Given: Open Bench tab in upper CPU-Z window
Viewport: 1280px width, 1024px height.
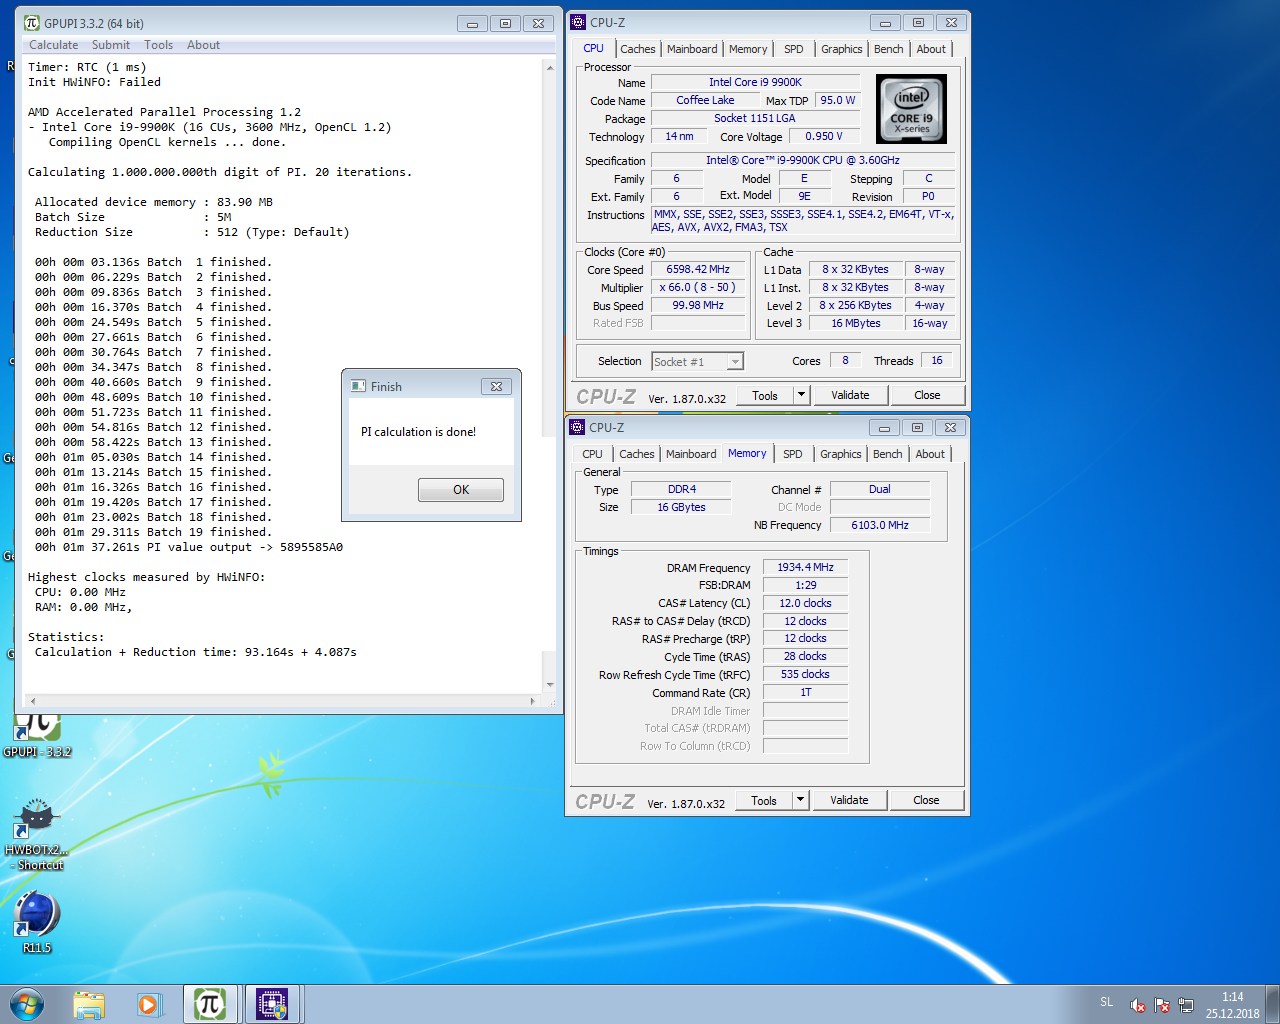Looking at the screenshot, I should [888, 49].
